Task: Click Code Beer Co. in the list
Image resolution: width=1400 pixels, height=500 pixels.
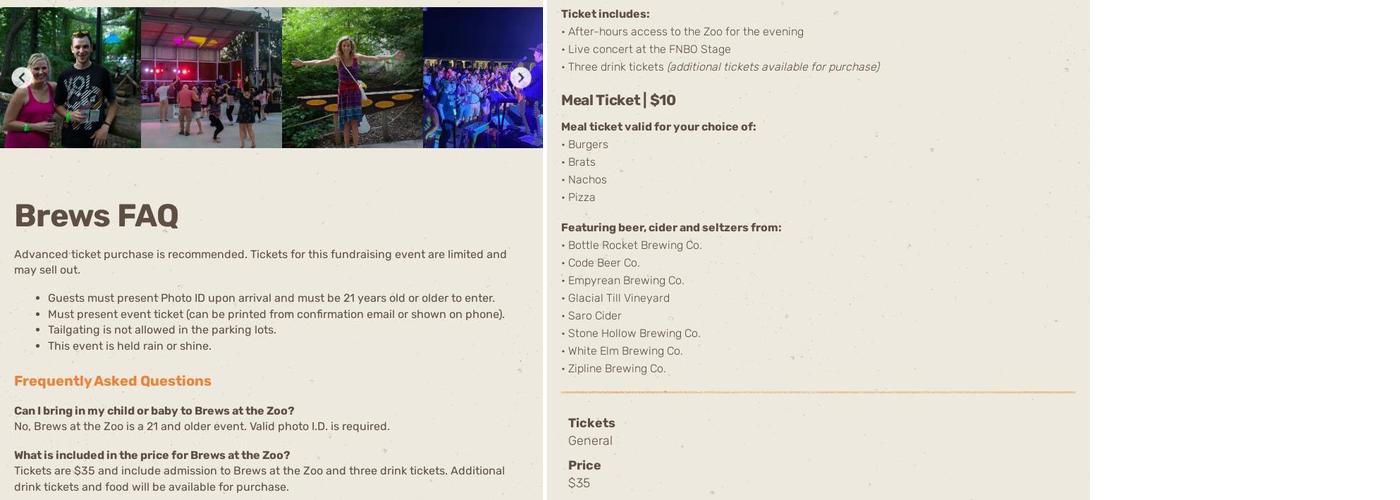Action: (x=603, y=263)
